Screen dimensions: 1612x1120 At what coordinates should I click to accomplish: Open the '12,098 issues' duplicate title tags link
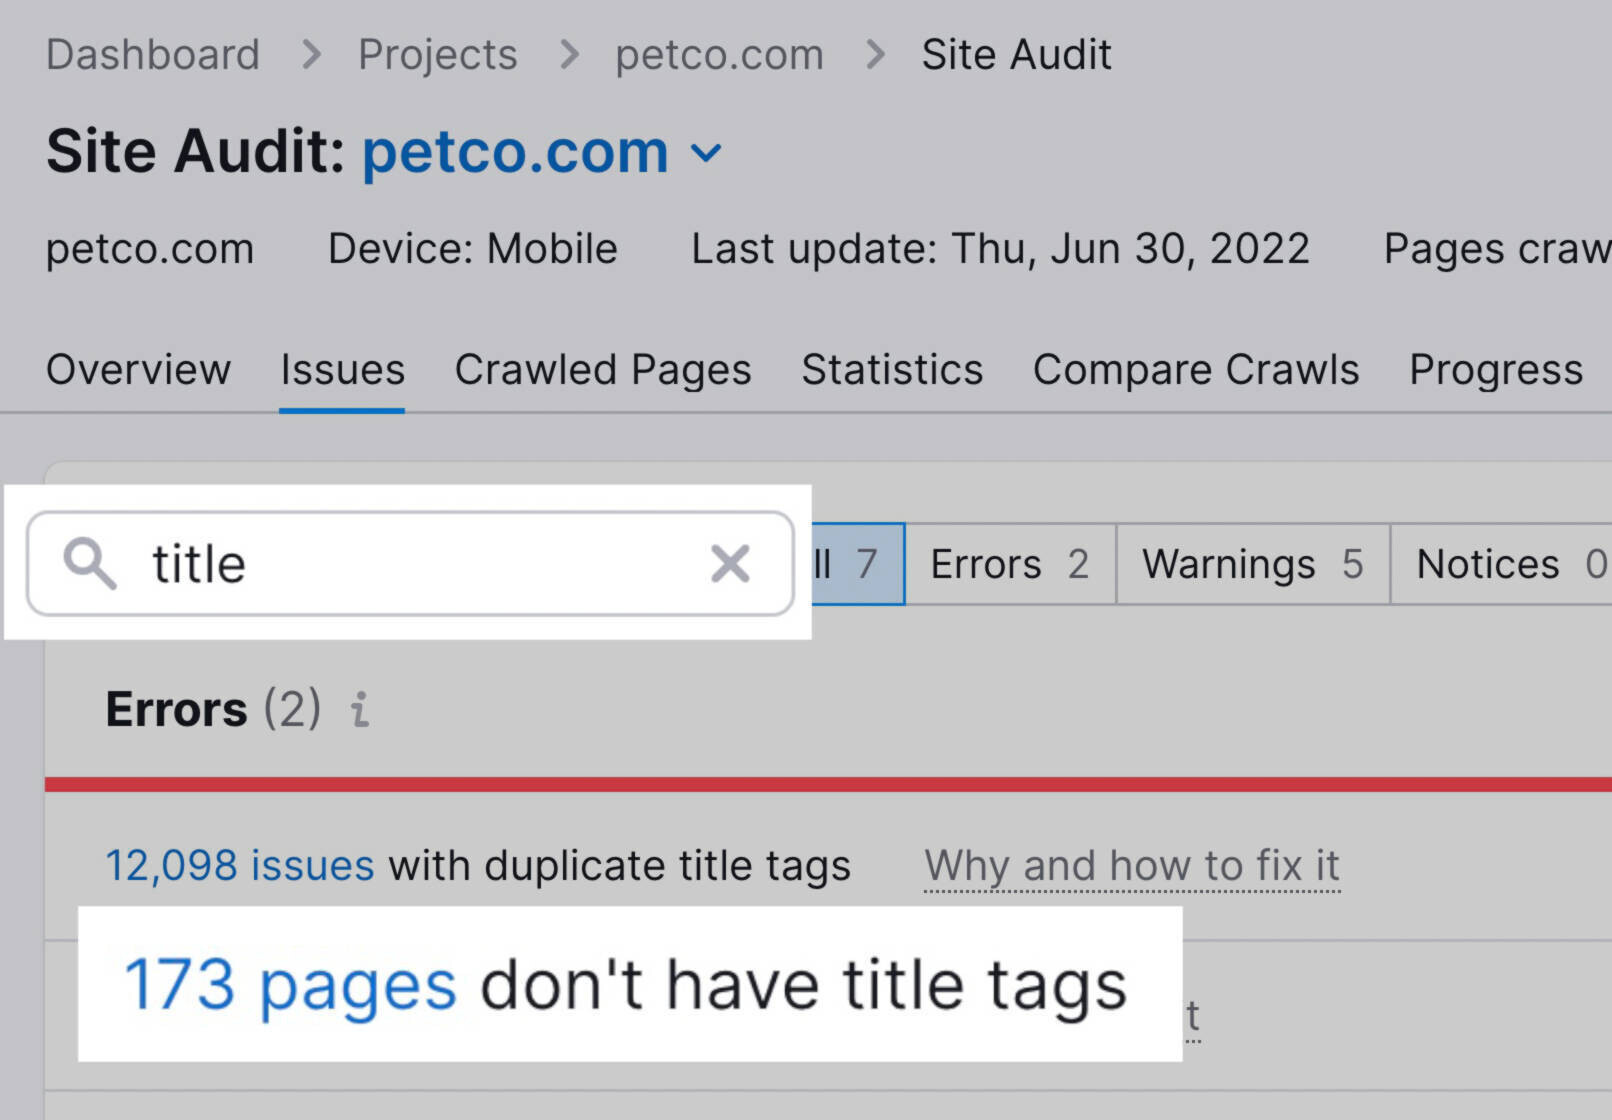click(x=238, y=865)
